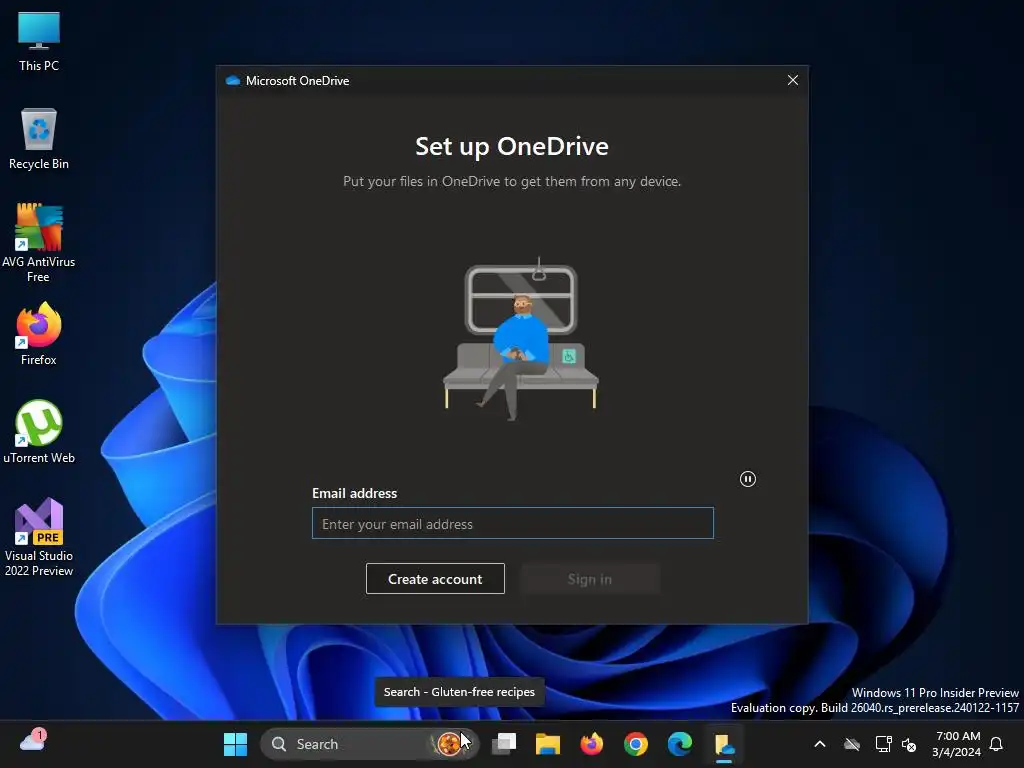This screenshot has height=768, width=1024.
Task: Click the taskbar Search box
Action: tap(369, 744)
